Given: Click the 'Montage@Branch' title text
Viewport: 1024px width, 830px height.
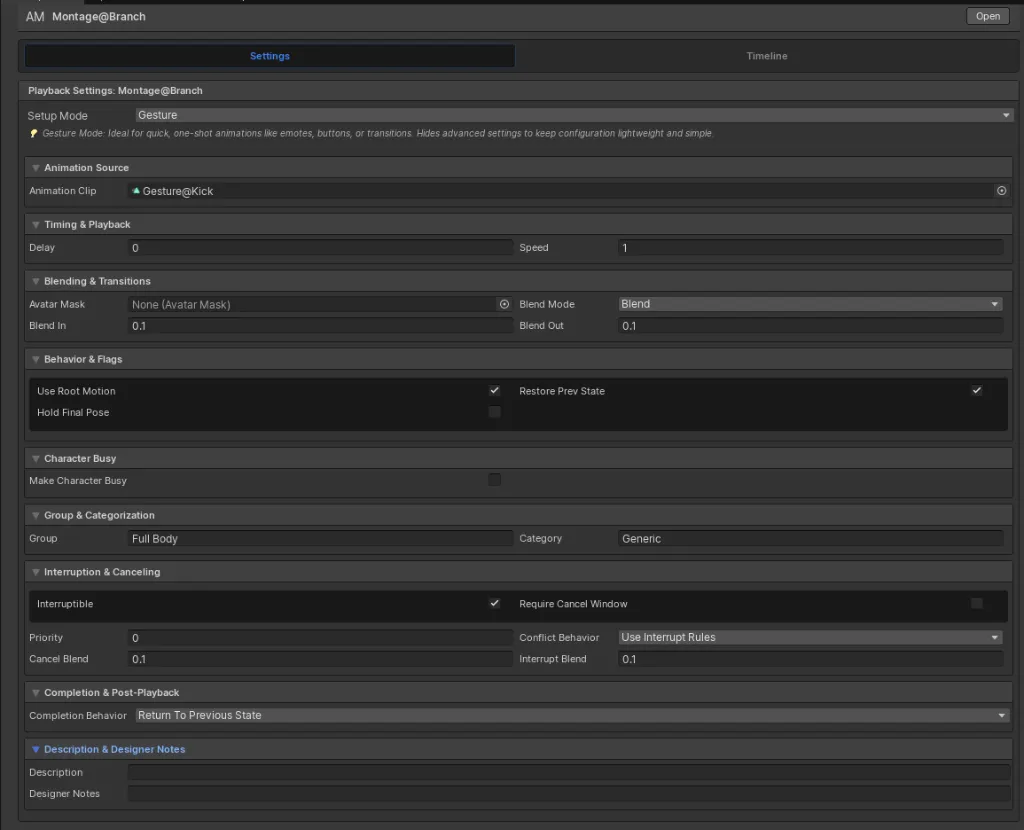Looking at the screenshot, I should [99, 16].
